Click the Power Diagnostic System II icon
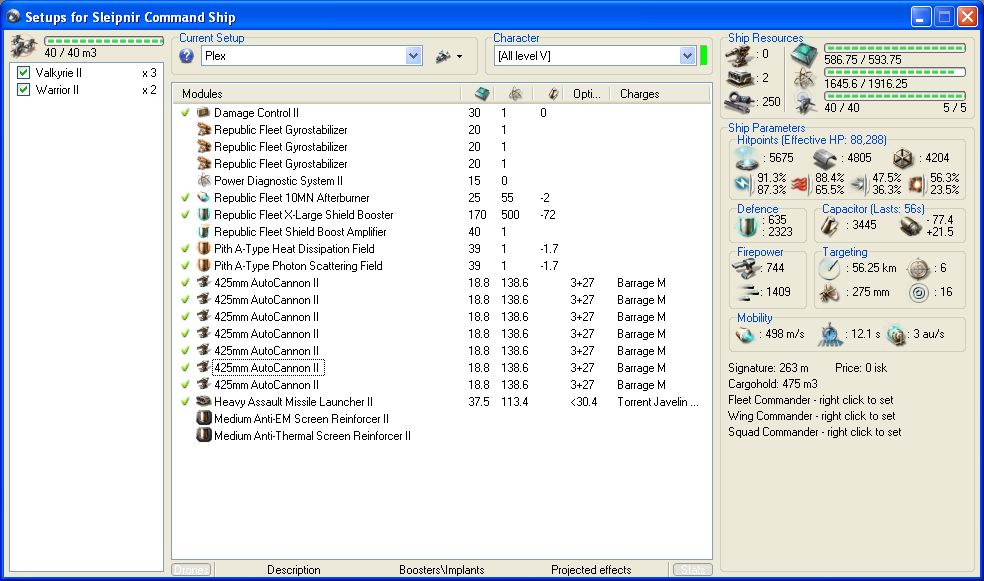The width and height of the screenshot is (984, 581). 203,180
